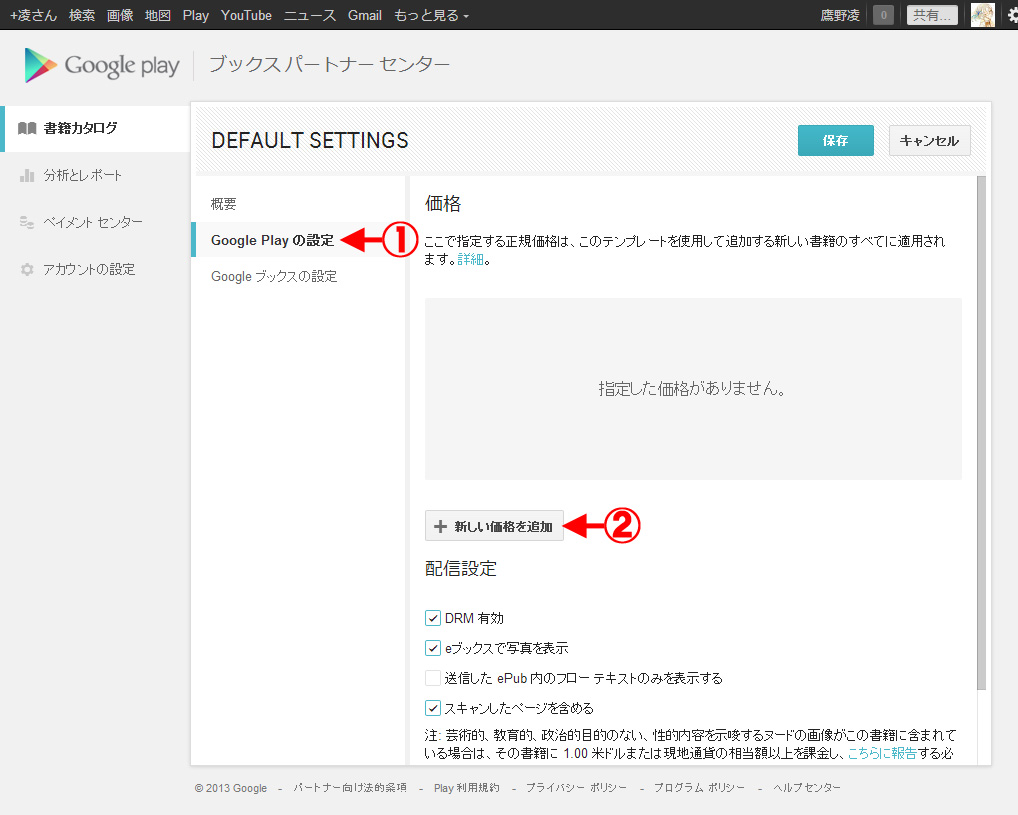Open プライバシー ポリシー footer link
Viewport: 1018px width, 815px height.
[x=576, y=788]
